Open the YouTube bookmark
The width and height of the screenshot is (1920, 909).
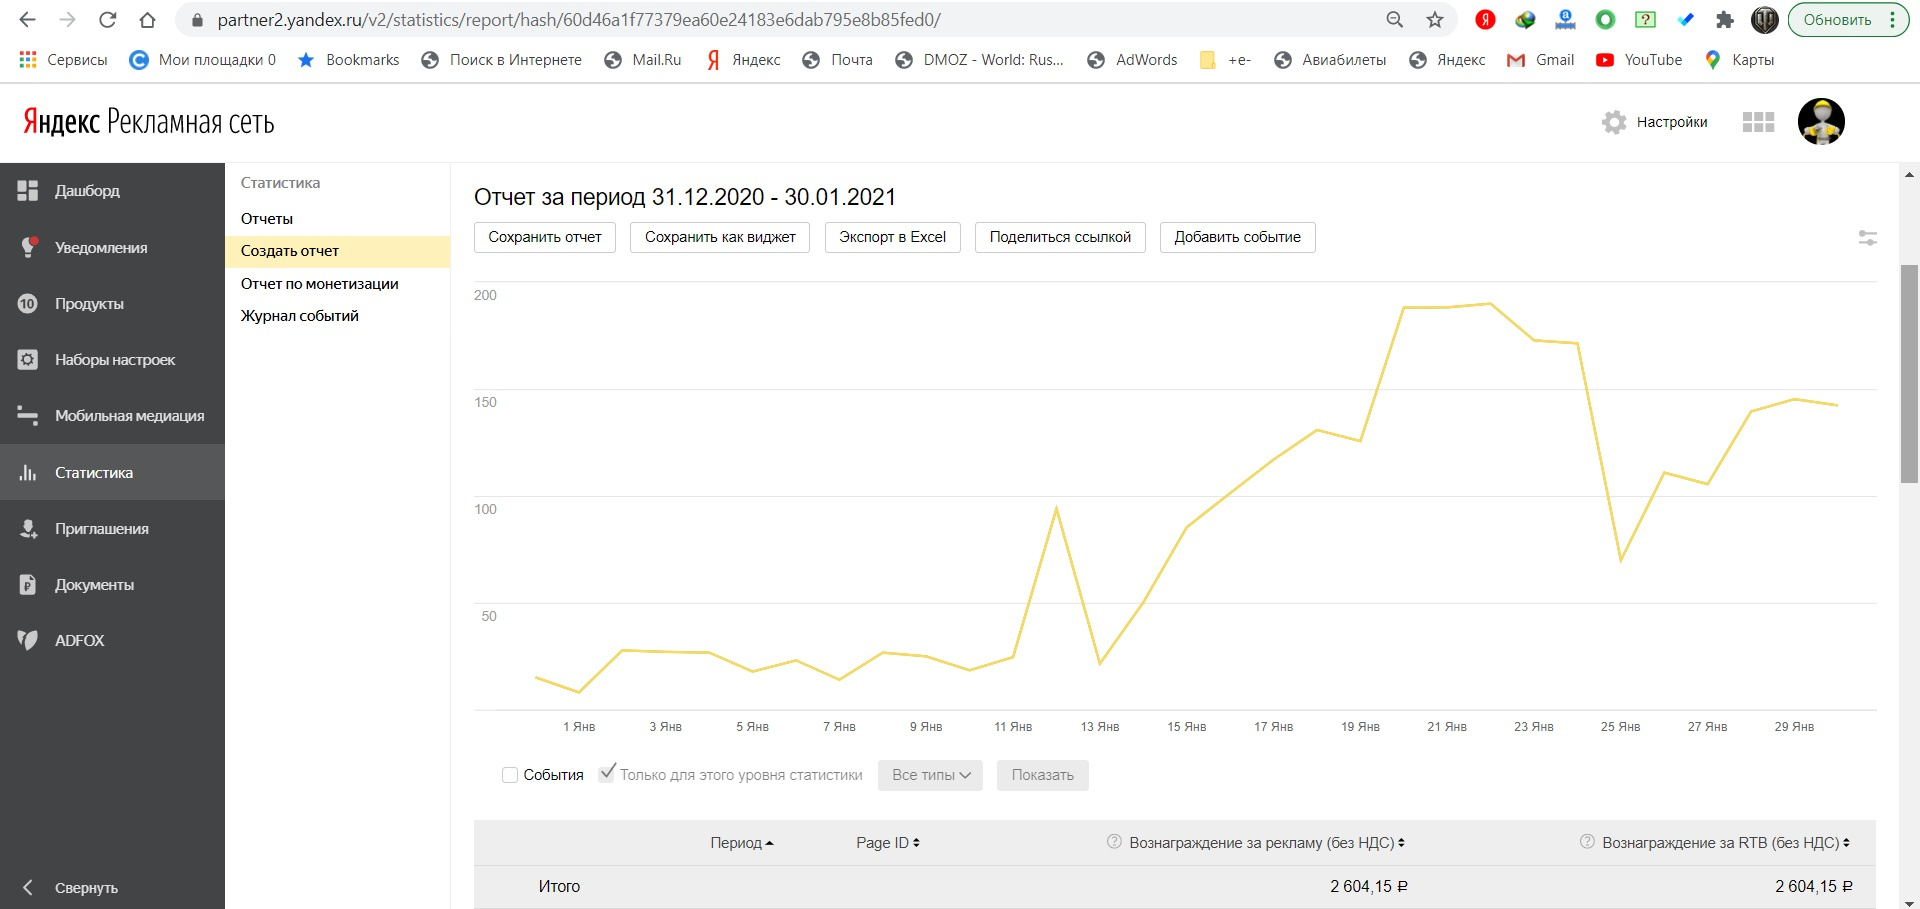[1639, 60]
